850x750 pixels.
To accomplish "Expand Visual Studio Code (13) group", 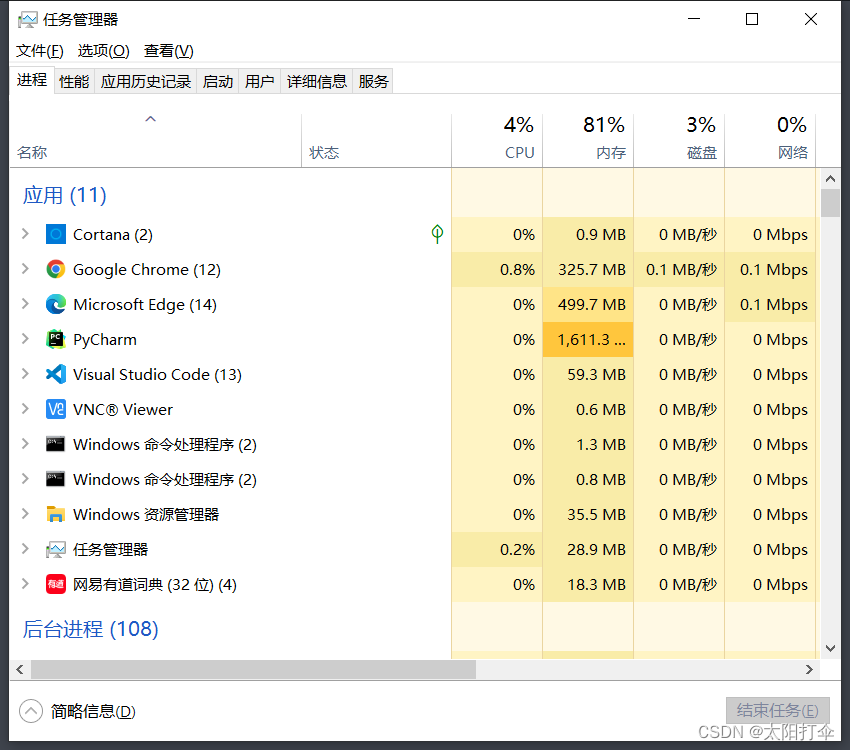I will click(x=25, y=374).
